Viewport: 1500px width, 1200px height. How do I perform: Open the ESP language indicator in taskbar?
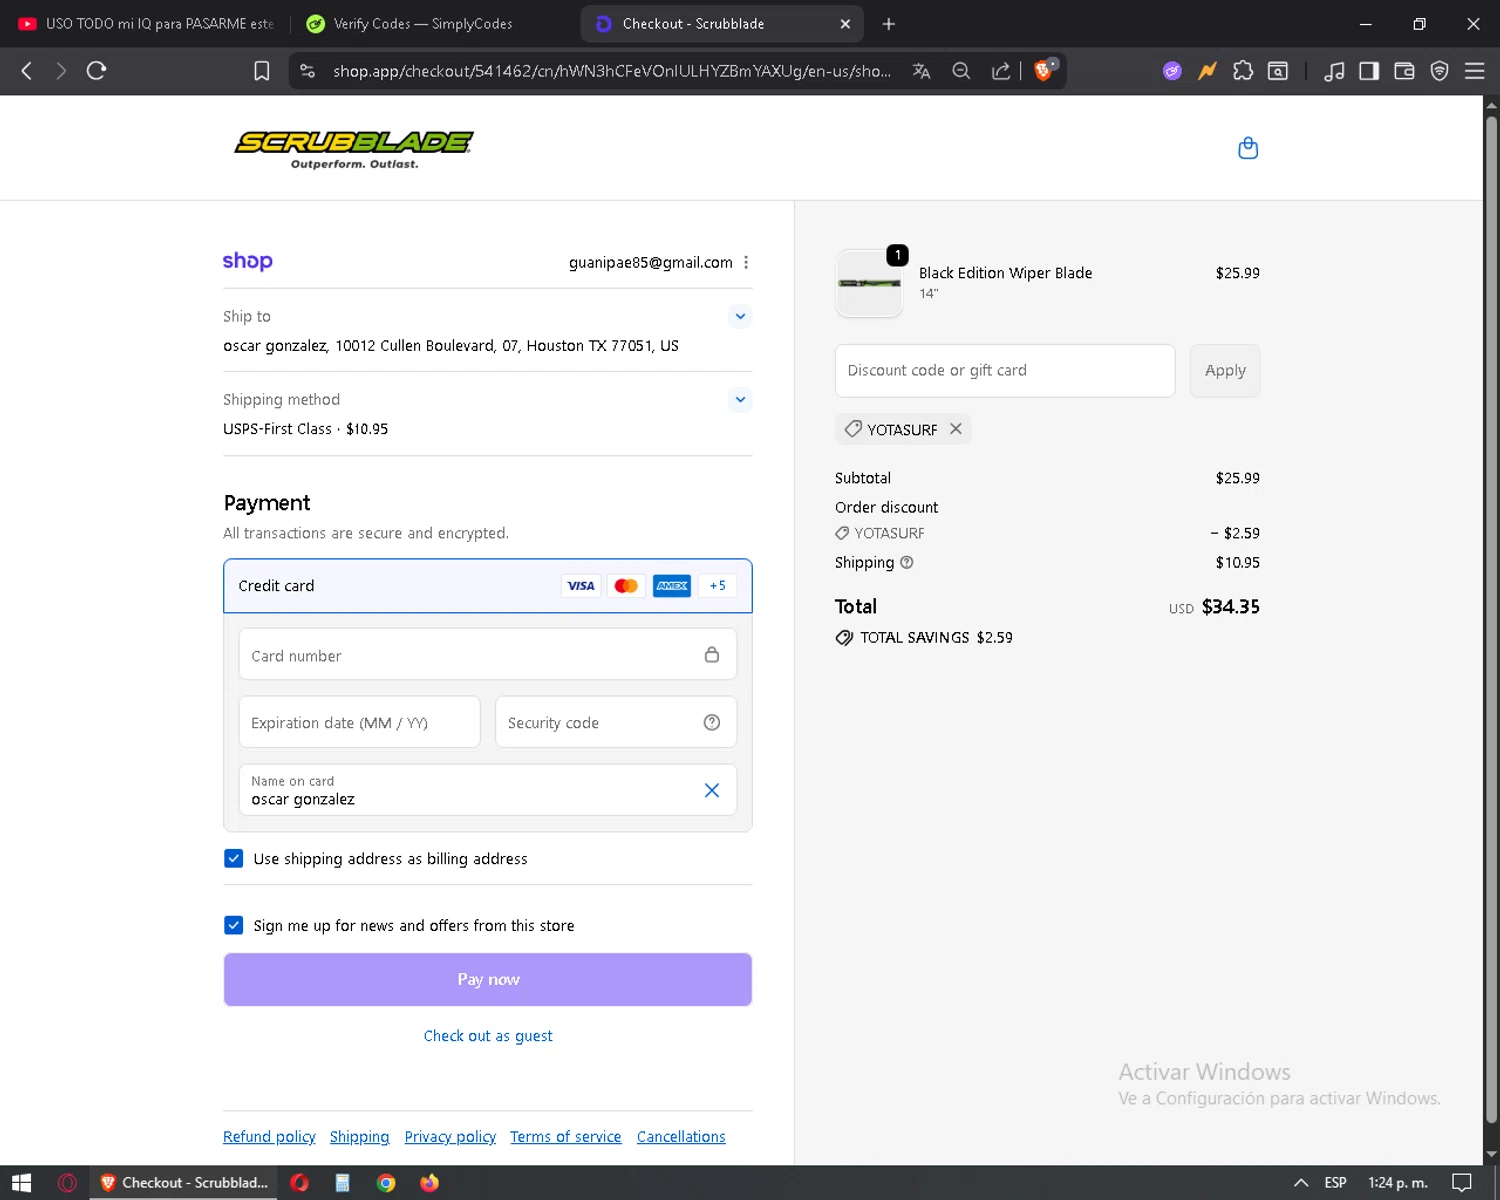coord(1335,1183)
